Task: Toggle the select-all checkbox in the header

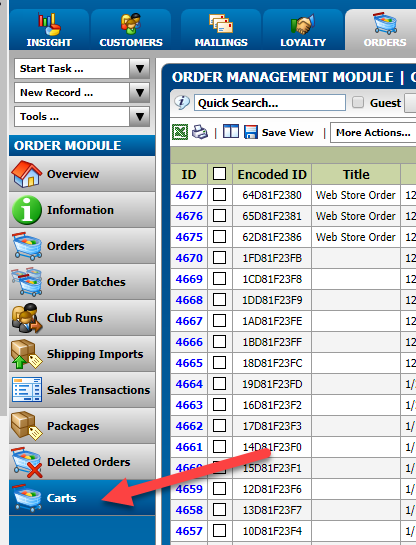Action: coord(219,174)
